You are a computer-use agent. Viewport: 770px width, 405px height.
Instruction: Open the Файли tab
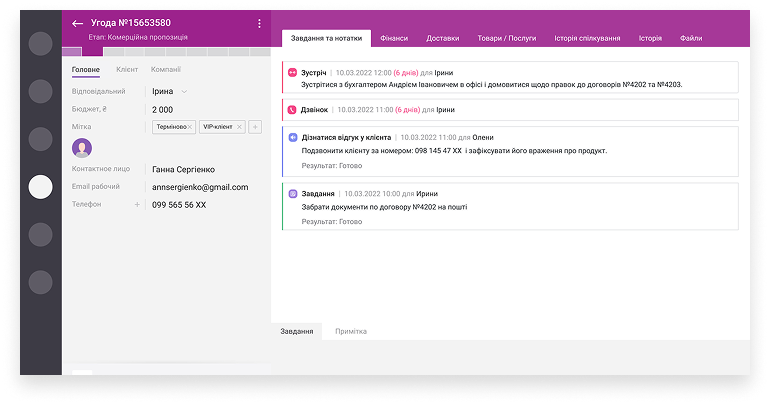pyautogui.click(x=691, y=38)
